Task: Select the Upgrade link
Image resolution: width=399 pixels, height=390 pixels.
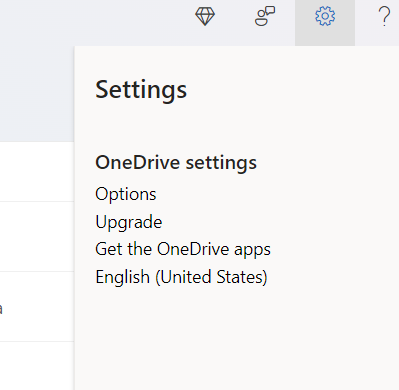Action: [129, 222]
